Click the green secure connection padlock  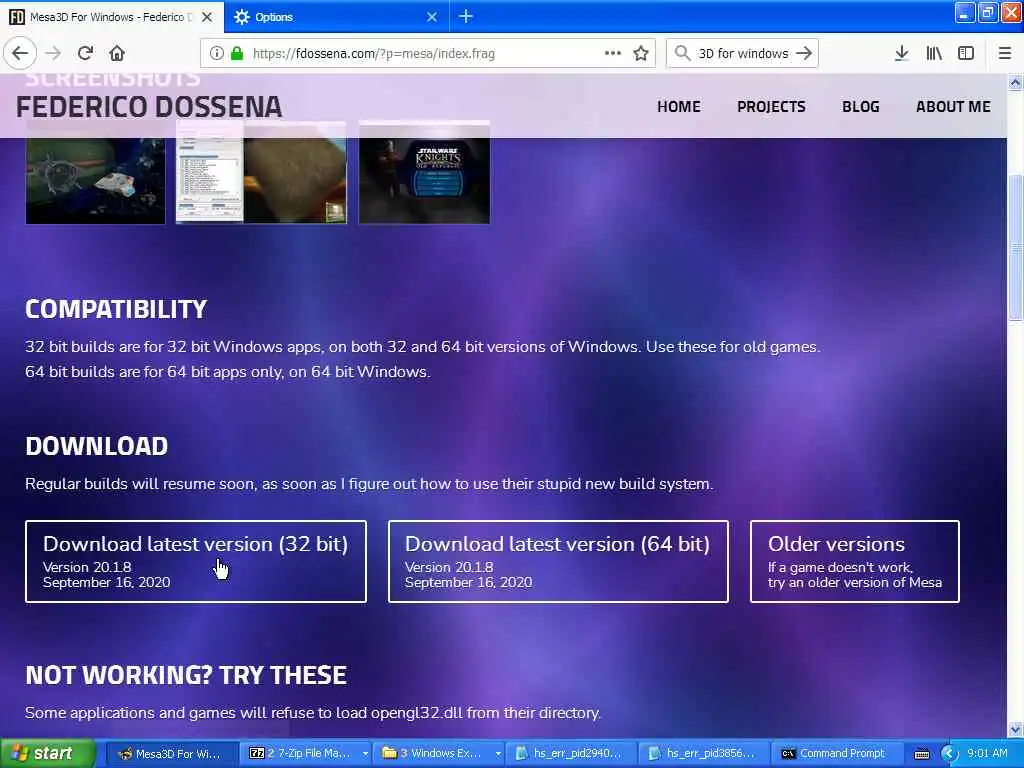click(238, 54)
